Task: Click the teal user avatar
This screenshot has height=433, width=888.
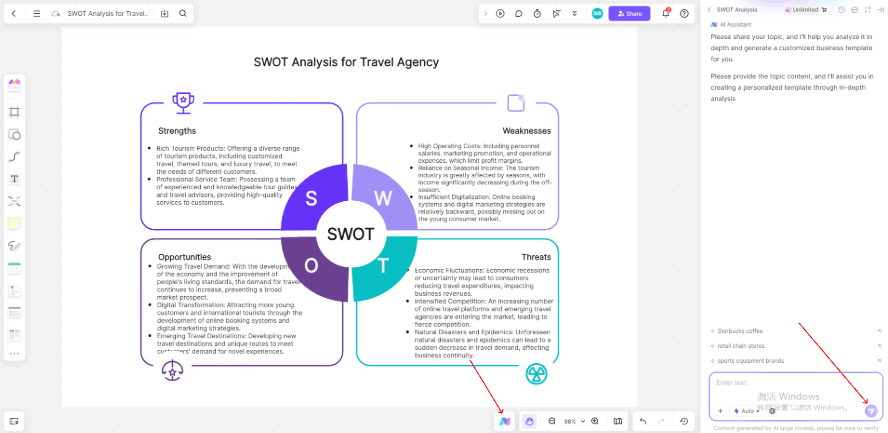Action: coord(597,14)
